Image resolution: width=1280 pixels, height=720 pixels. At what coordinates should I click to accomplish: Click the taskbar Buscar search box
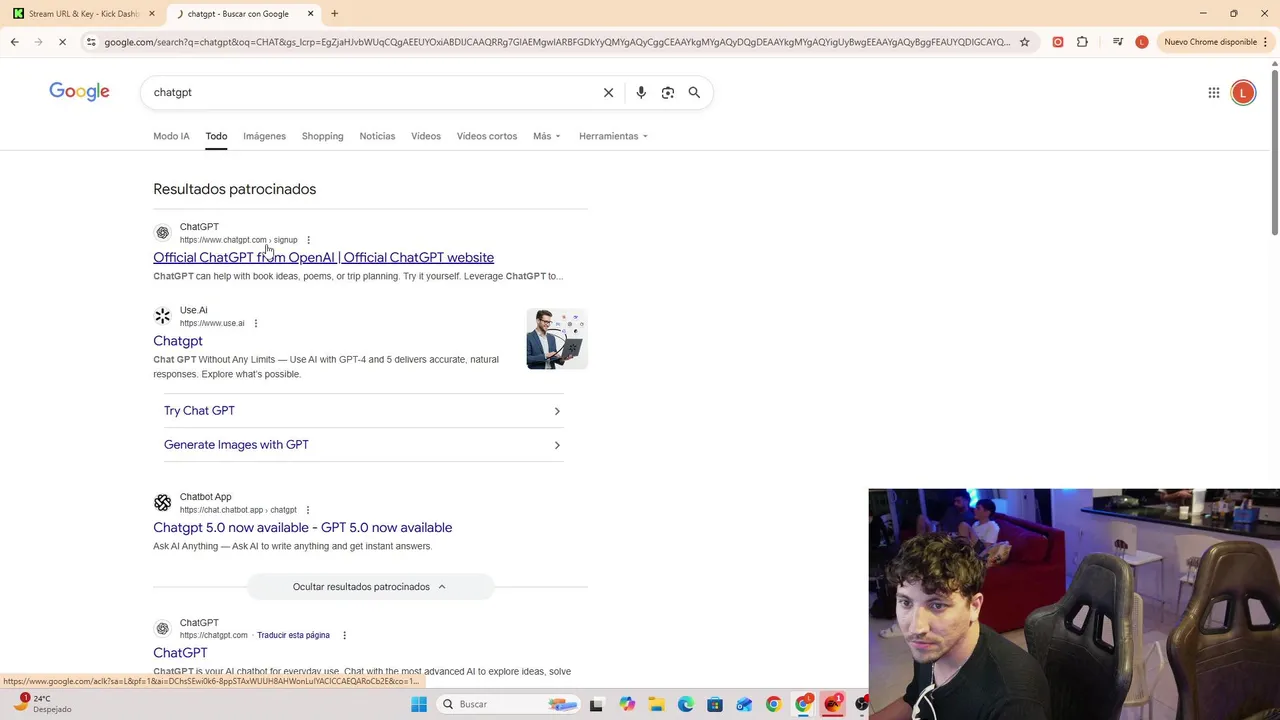[510, 705]
